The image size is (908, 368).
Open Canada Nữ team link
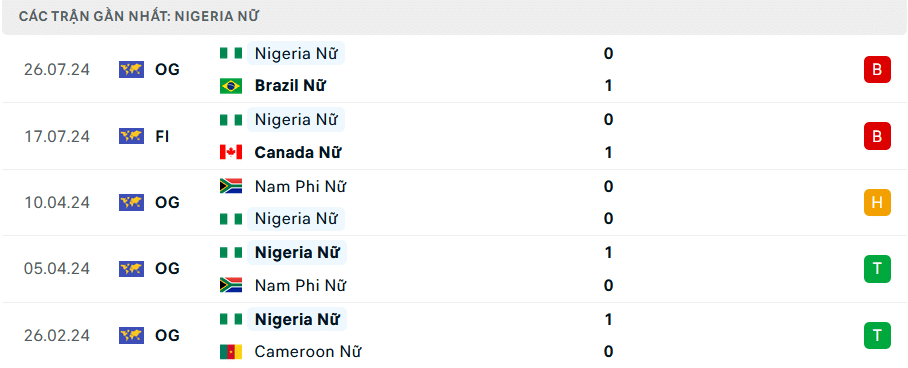click(x=298, y=153)
